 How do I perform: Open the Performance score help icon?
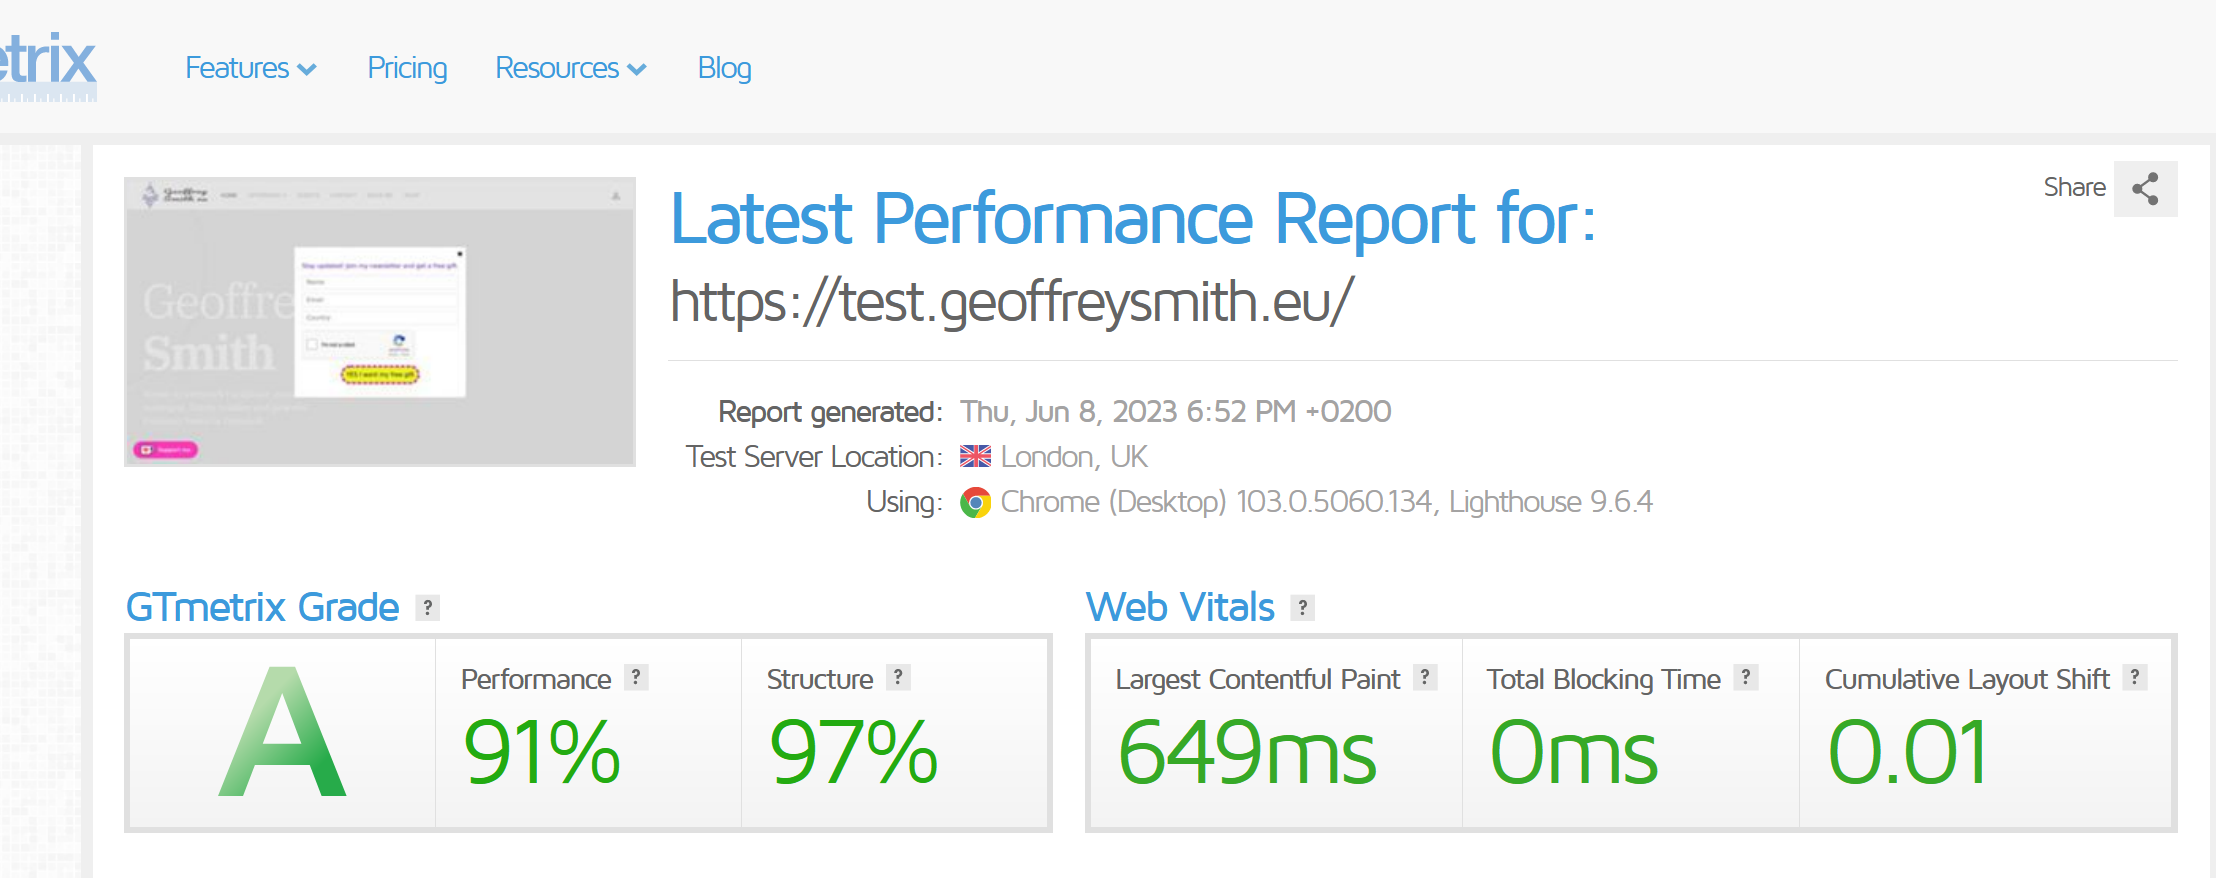pyautogui.click(x=636, y=677)
